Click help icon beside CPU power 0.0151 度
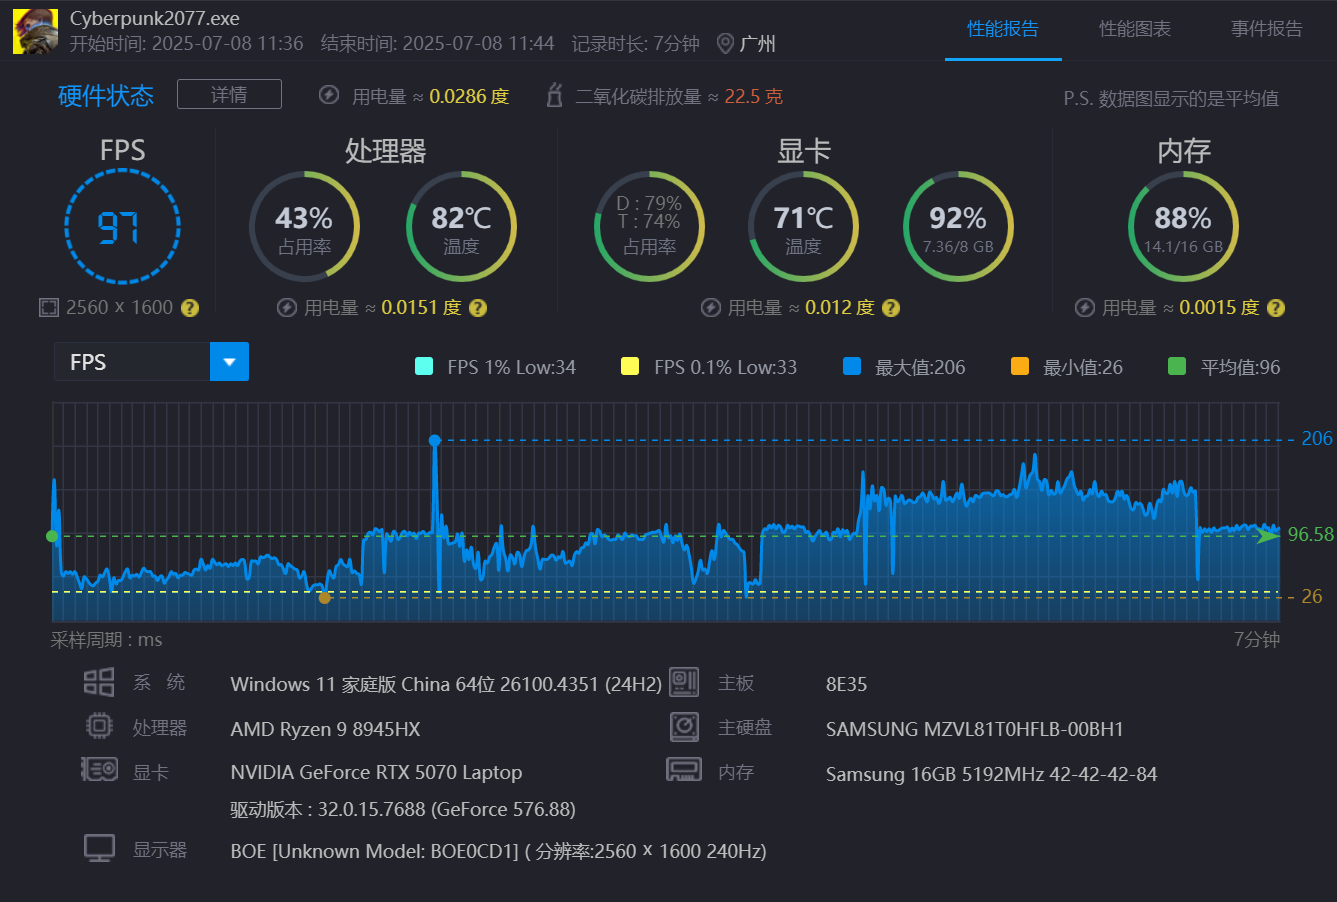Screen dimensions: 1337x902 point(478,308)
